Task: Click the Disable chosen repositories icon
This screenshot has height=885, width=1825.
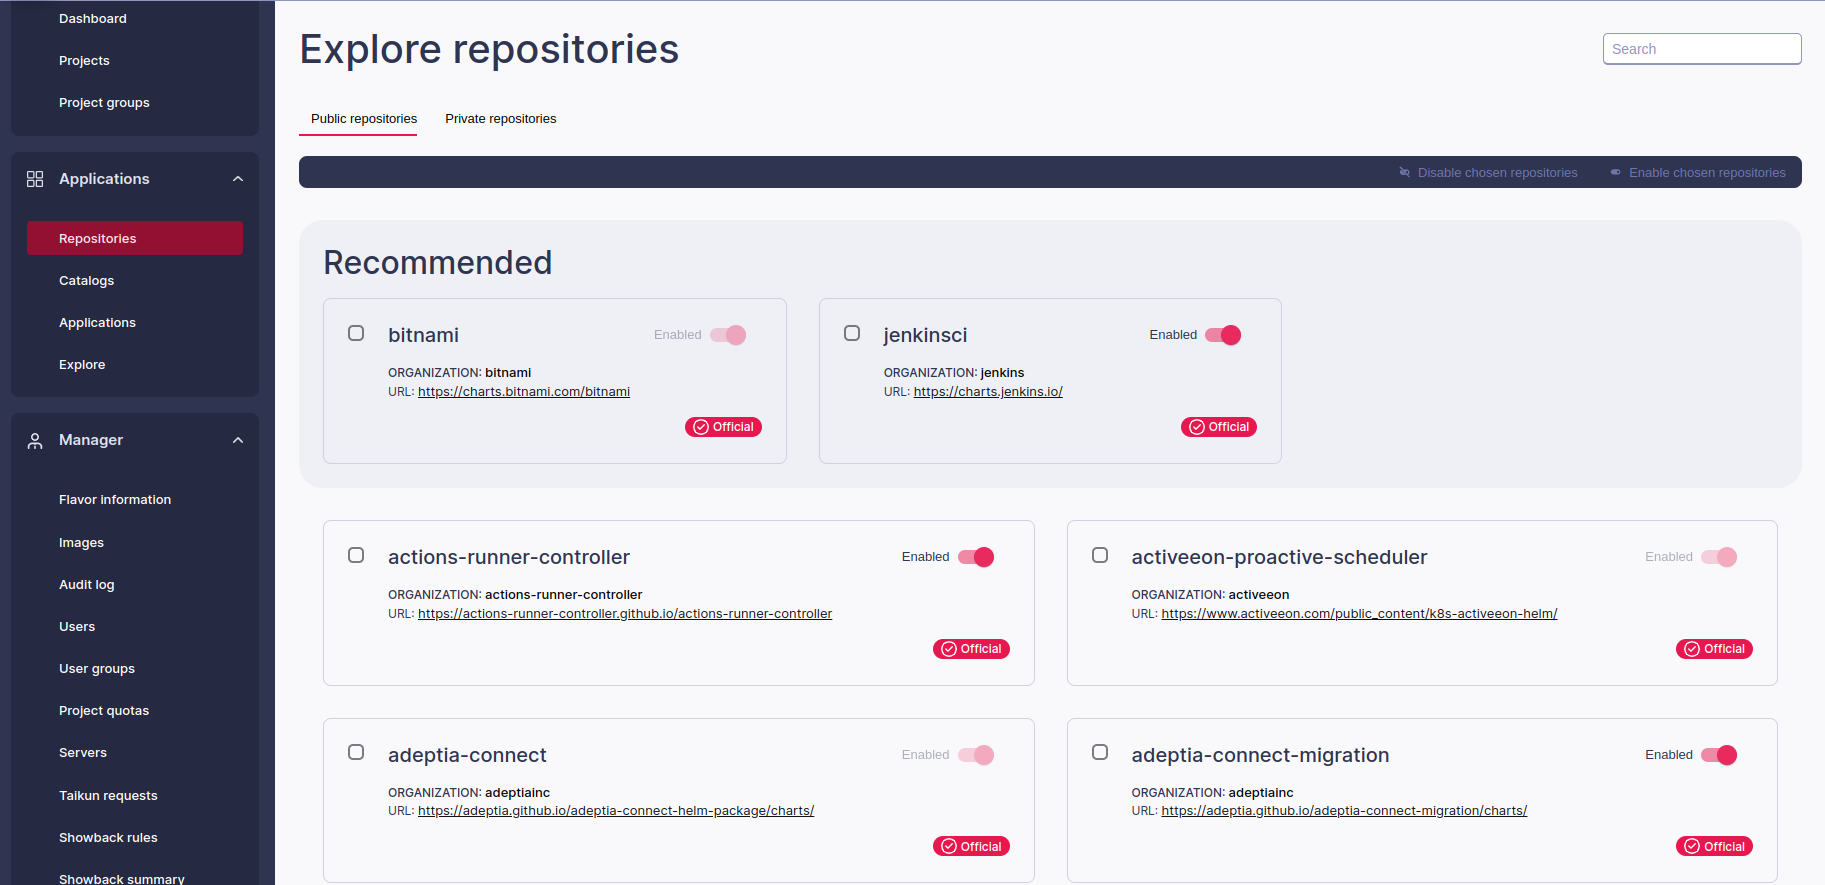Action: (1404, 173)
